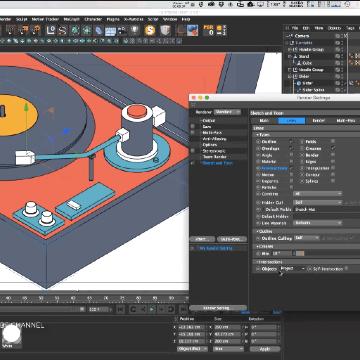Image resolution: width=360 pixels, height=360 pixels.
Task: Enable the Angle line type checkbox
Action: point(291,155)
